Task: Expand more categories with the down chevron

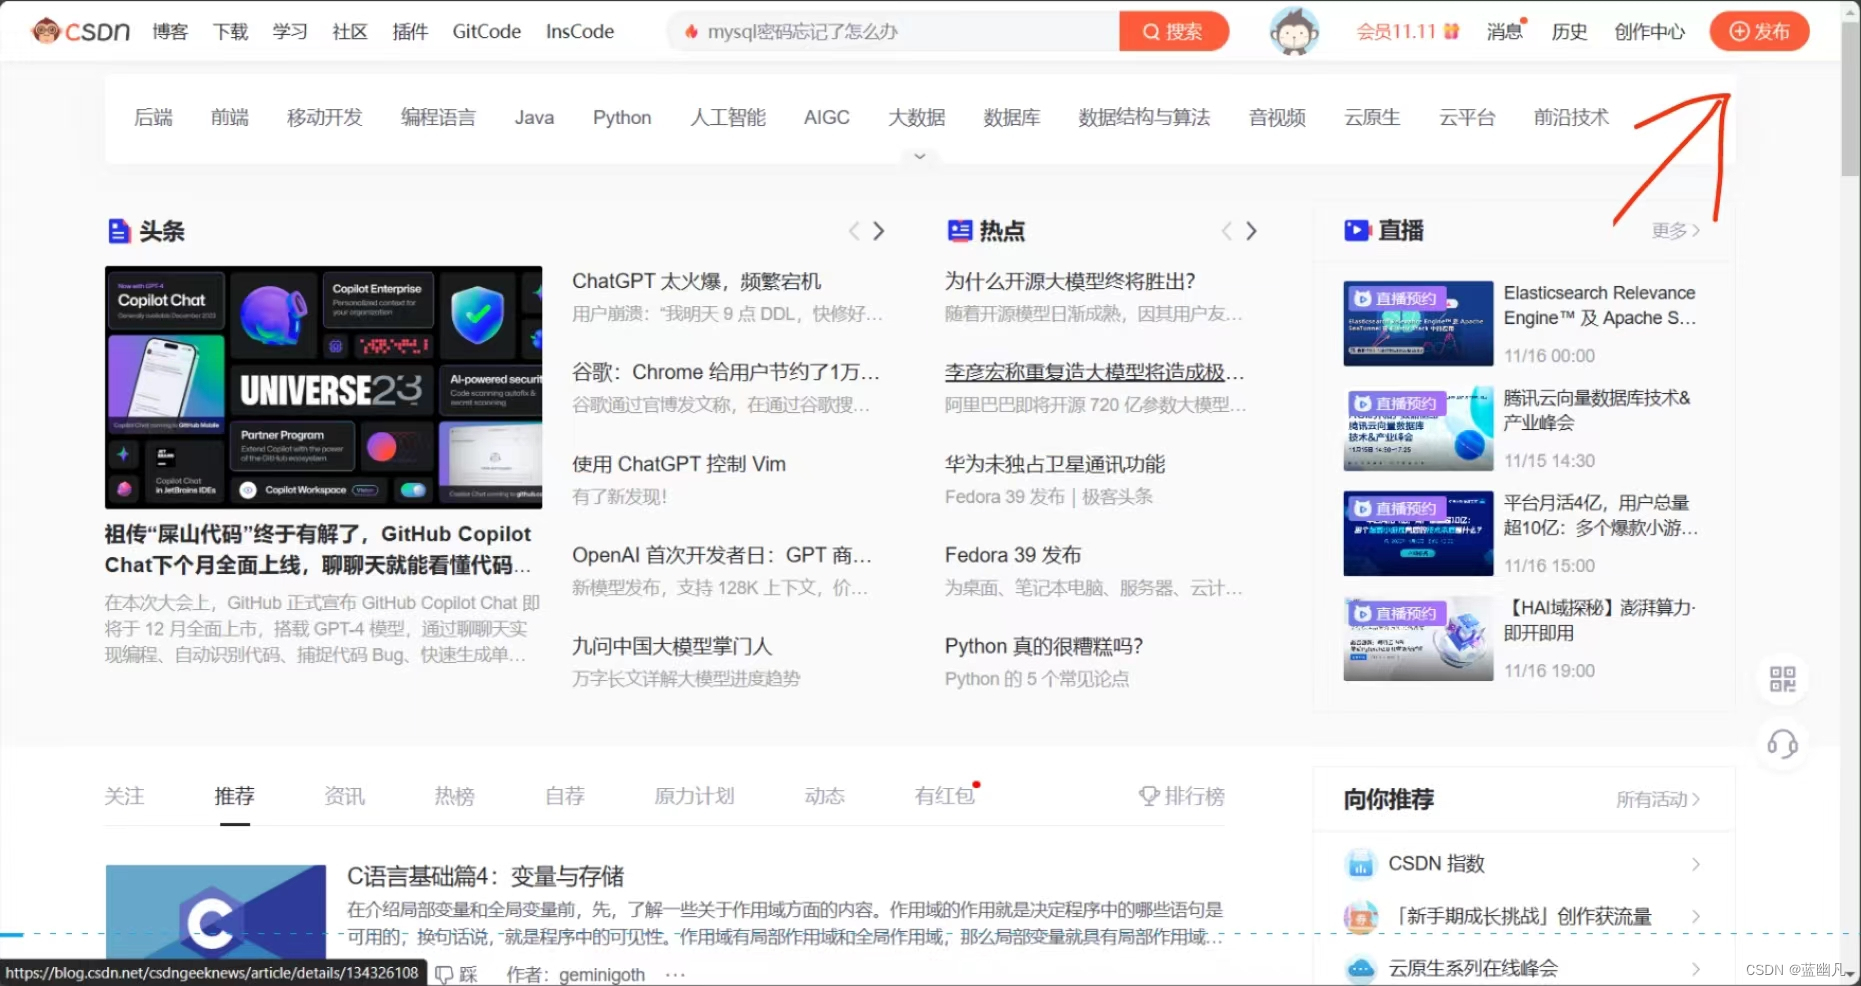Action: pos(919,156)
